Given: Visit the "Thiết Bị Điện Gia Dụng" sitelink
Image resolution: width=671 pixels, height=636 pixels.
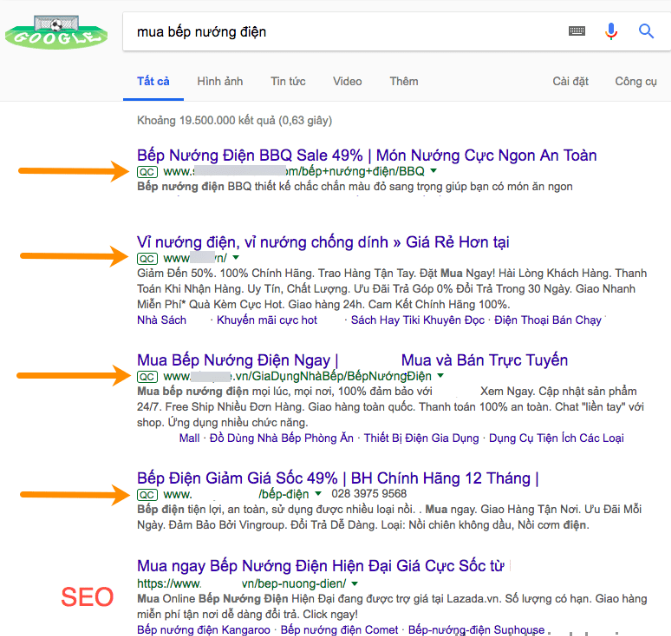Looking at the screenshot, I should pyautogui.click(x=420, y=438).
